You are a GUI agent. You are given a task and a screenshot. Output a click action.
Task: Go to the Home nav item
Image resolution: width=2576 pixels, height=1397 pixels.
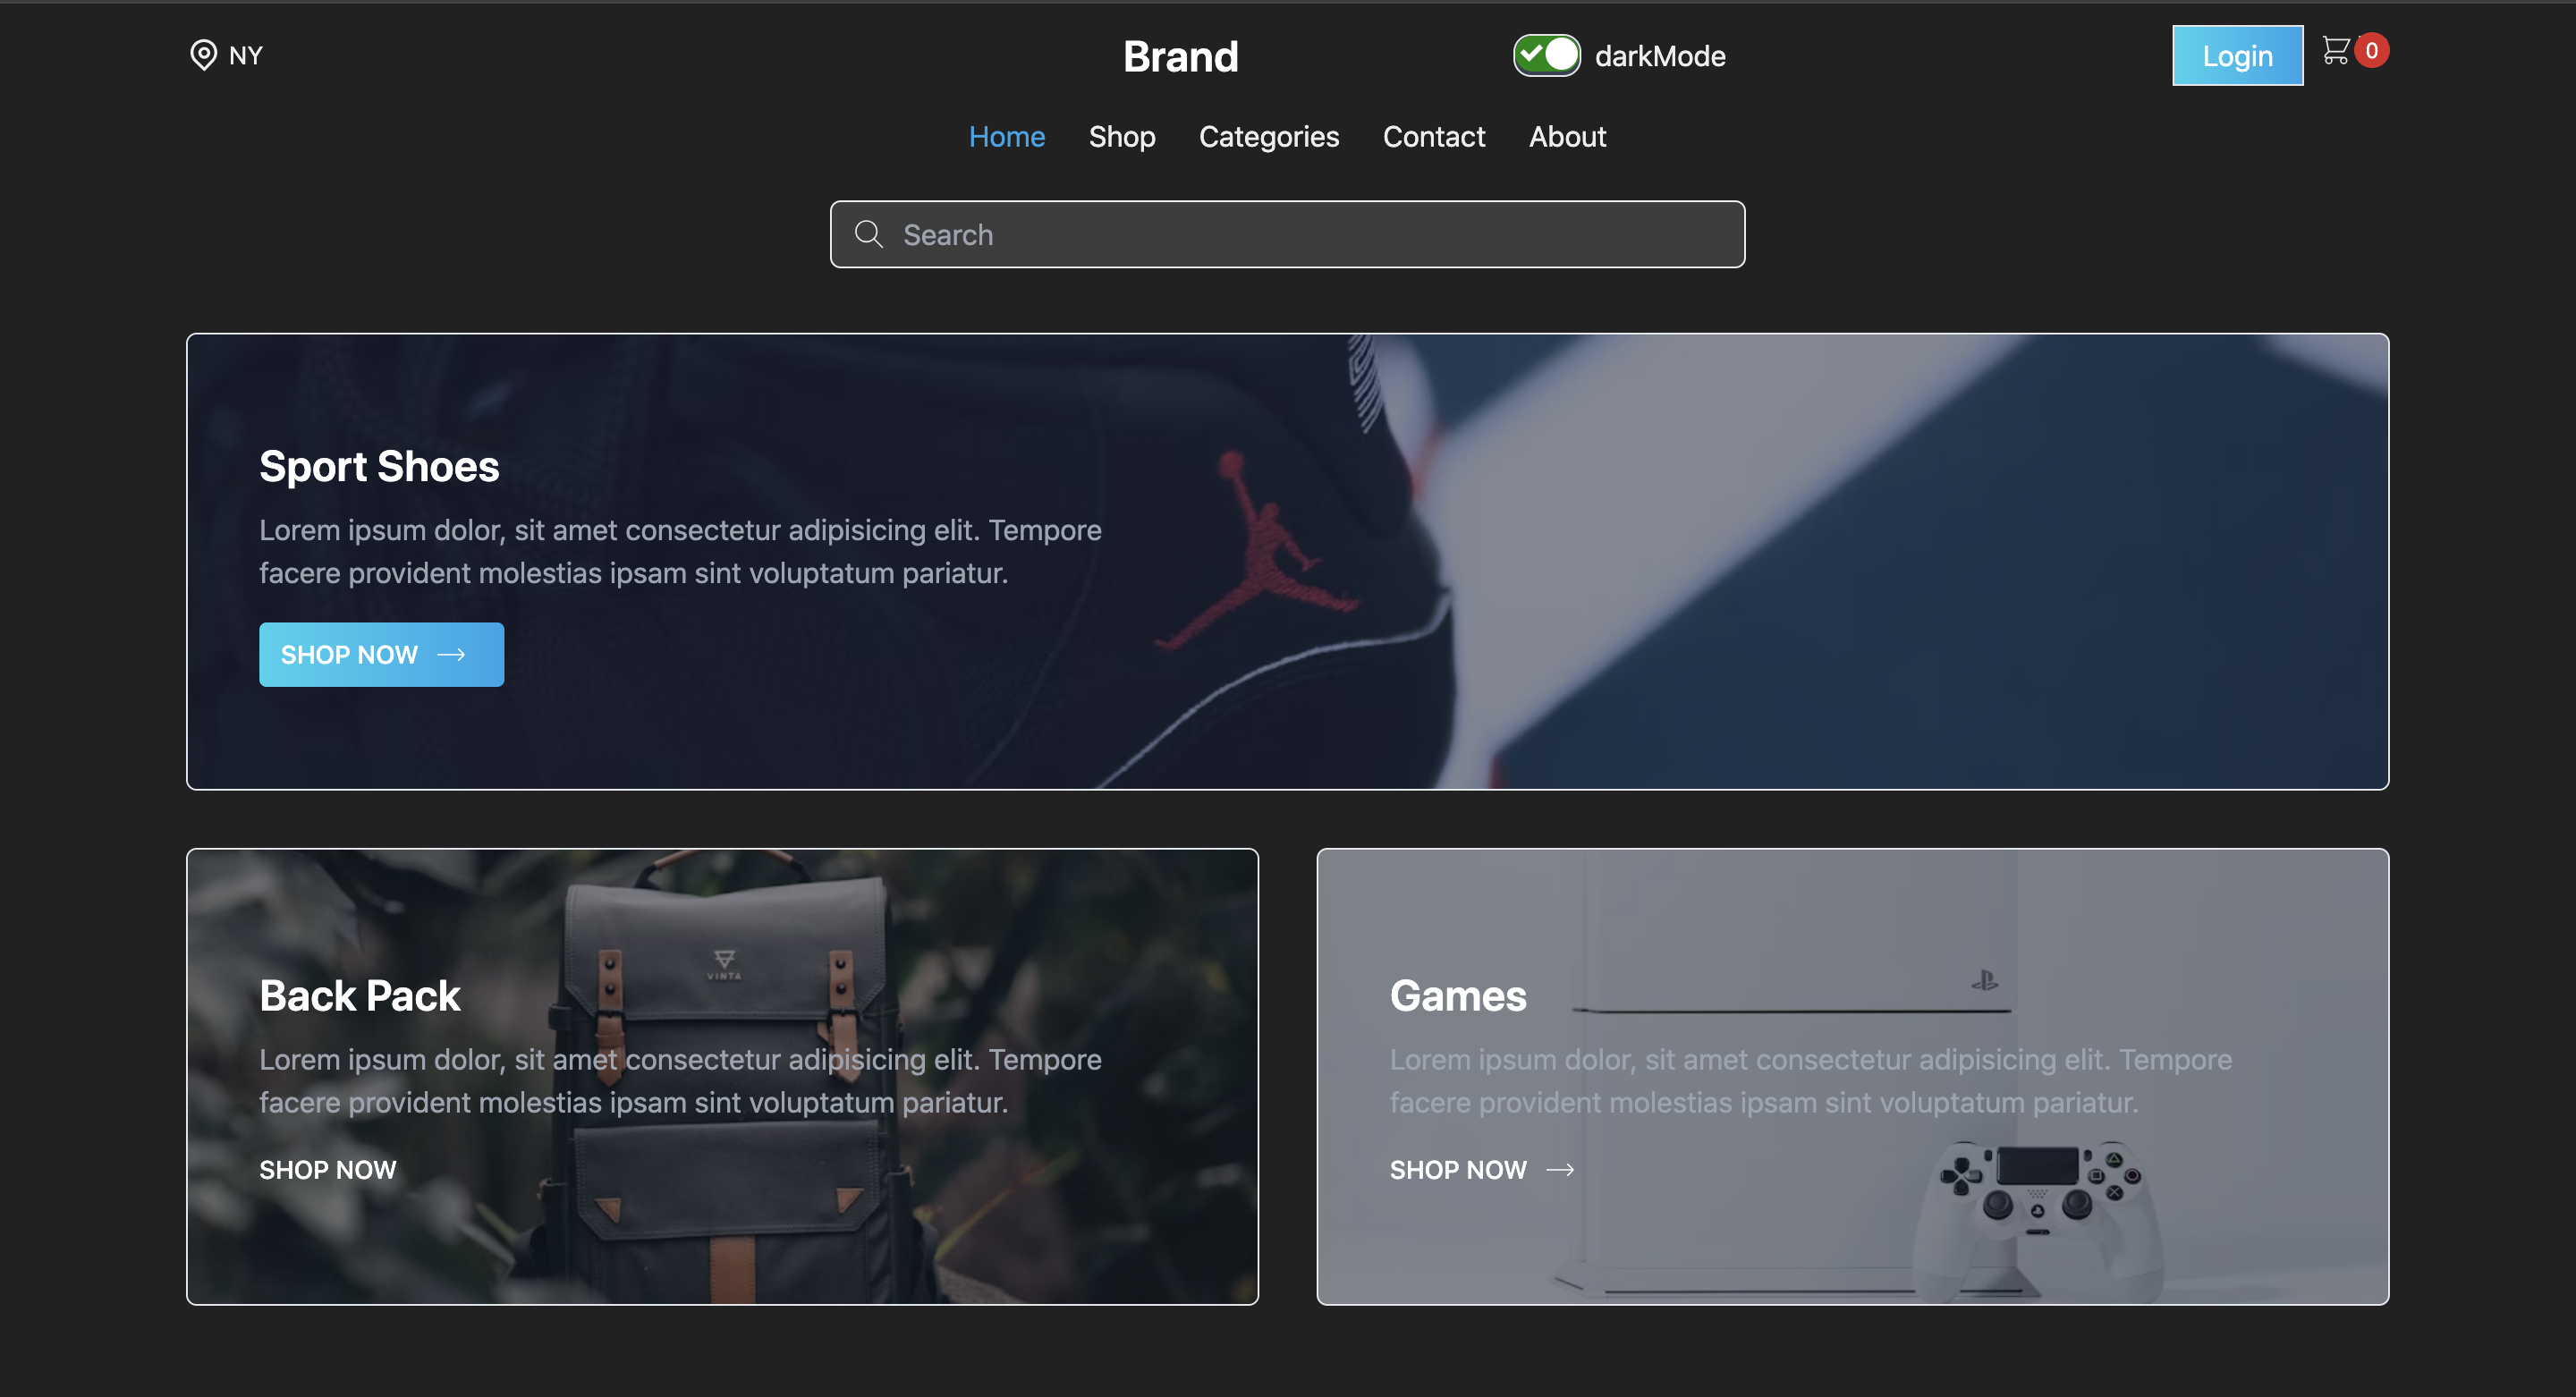[1006, 137]
